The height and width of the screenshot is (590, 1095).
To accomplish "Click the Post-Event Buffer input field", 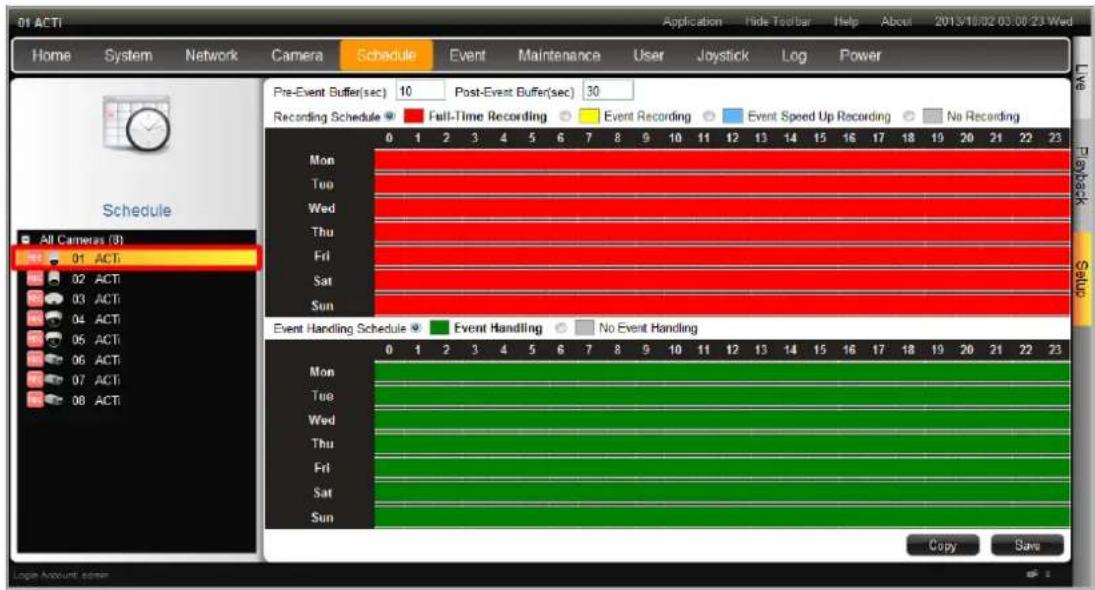I will pos(608,91).
